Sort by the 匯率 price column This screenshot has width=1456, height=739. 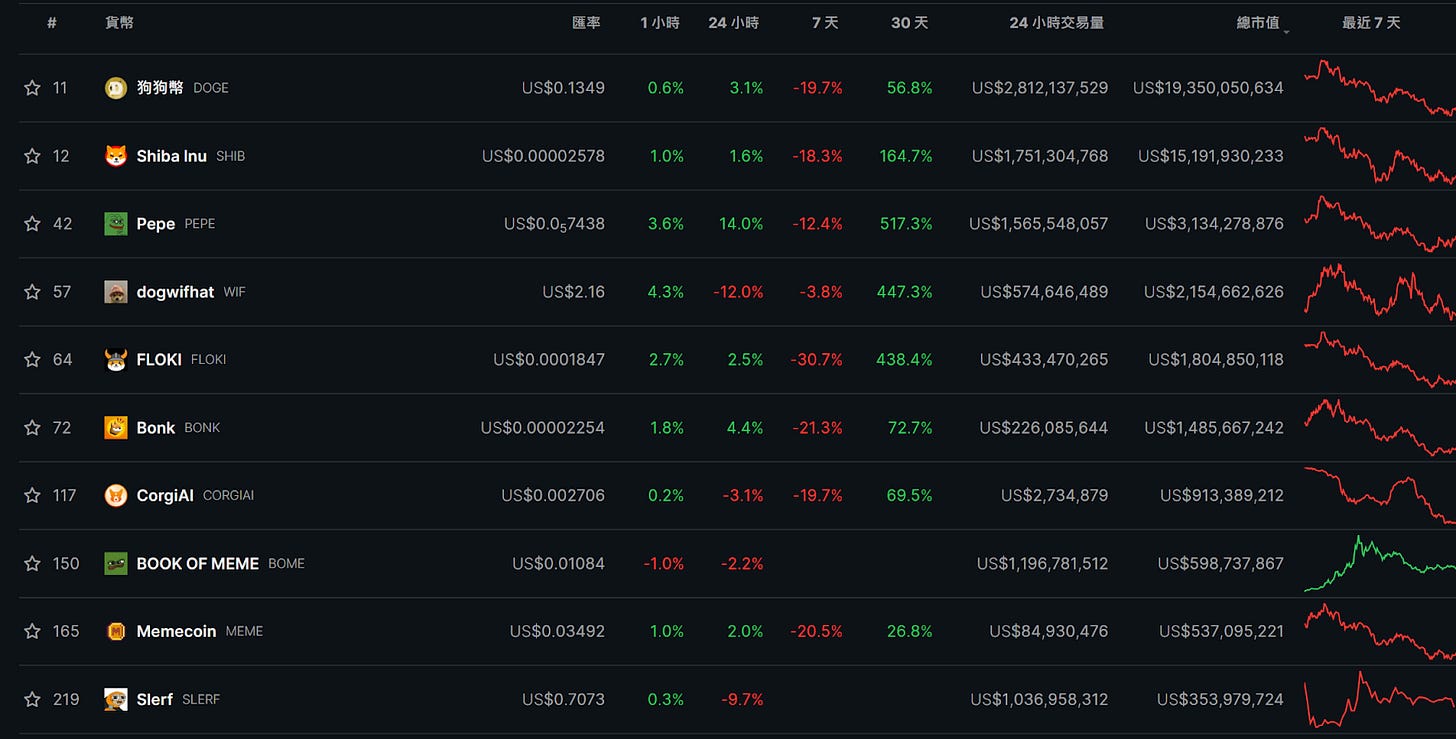587,22
